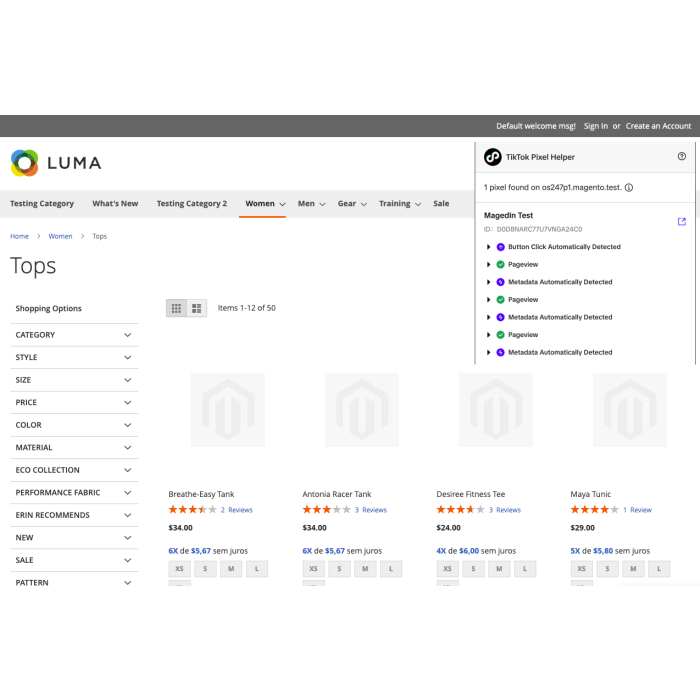Switch to grid view mode

pos(176,308)
